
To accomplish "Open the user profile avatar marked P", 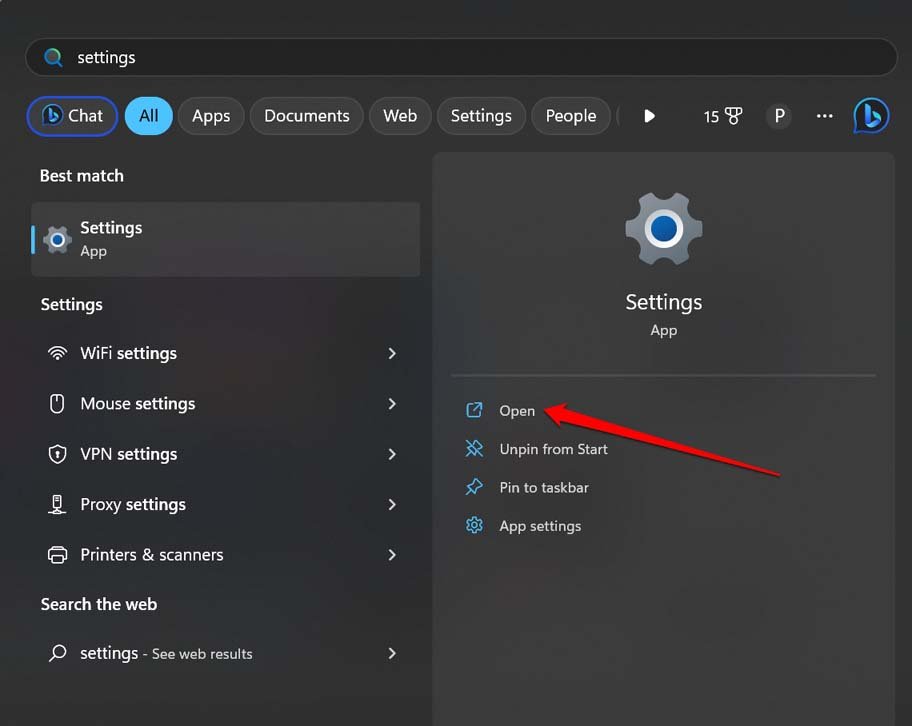I will click(x=778, y=115).
